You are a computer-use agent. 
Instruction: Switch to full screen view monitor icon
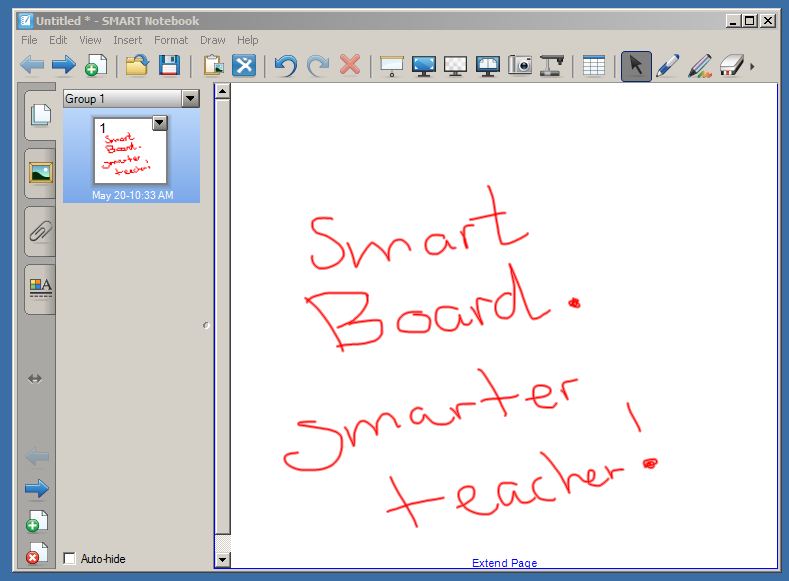(424, 66)
